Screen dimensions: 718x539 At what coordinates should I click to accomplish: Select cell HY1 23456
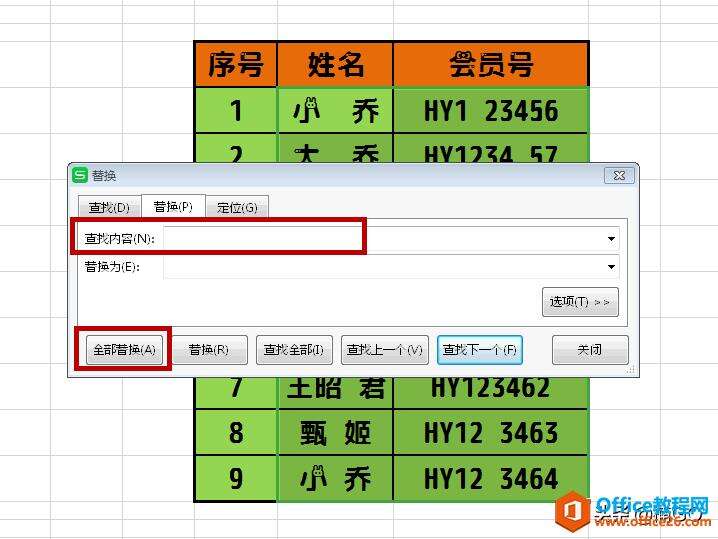[490, 110]
